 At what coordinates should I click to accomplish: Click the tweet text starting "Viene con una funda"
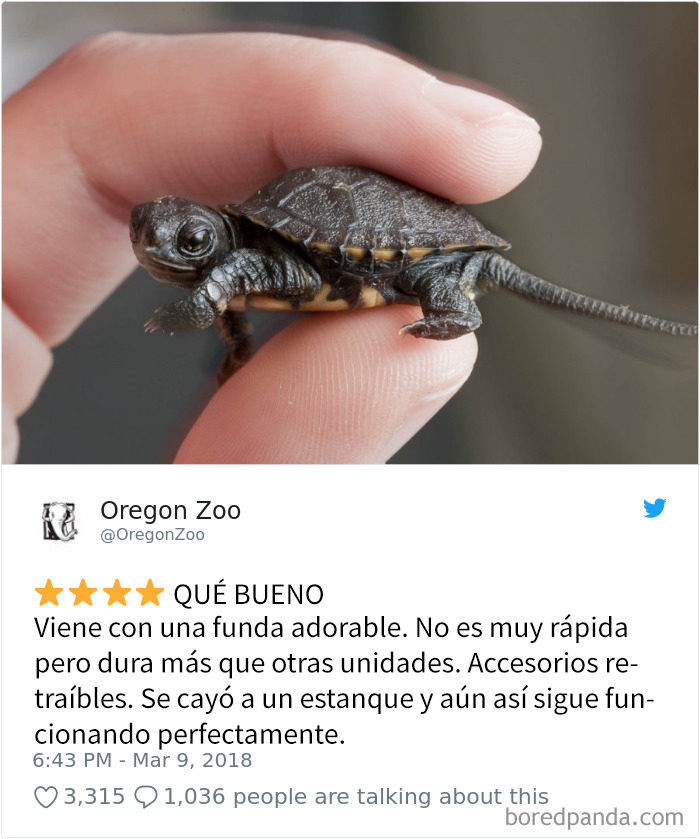point(344,681)
